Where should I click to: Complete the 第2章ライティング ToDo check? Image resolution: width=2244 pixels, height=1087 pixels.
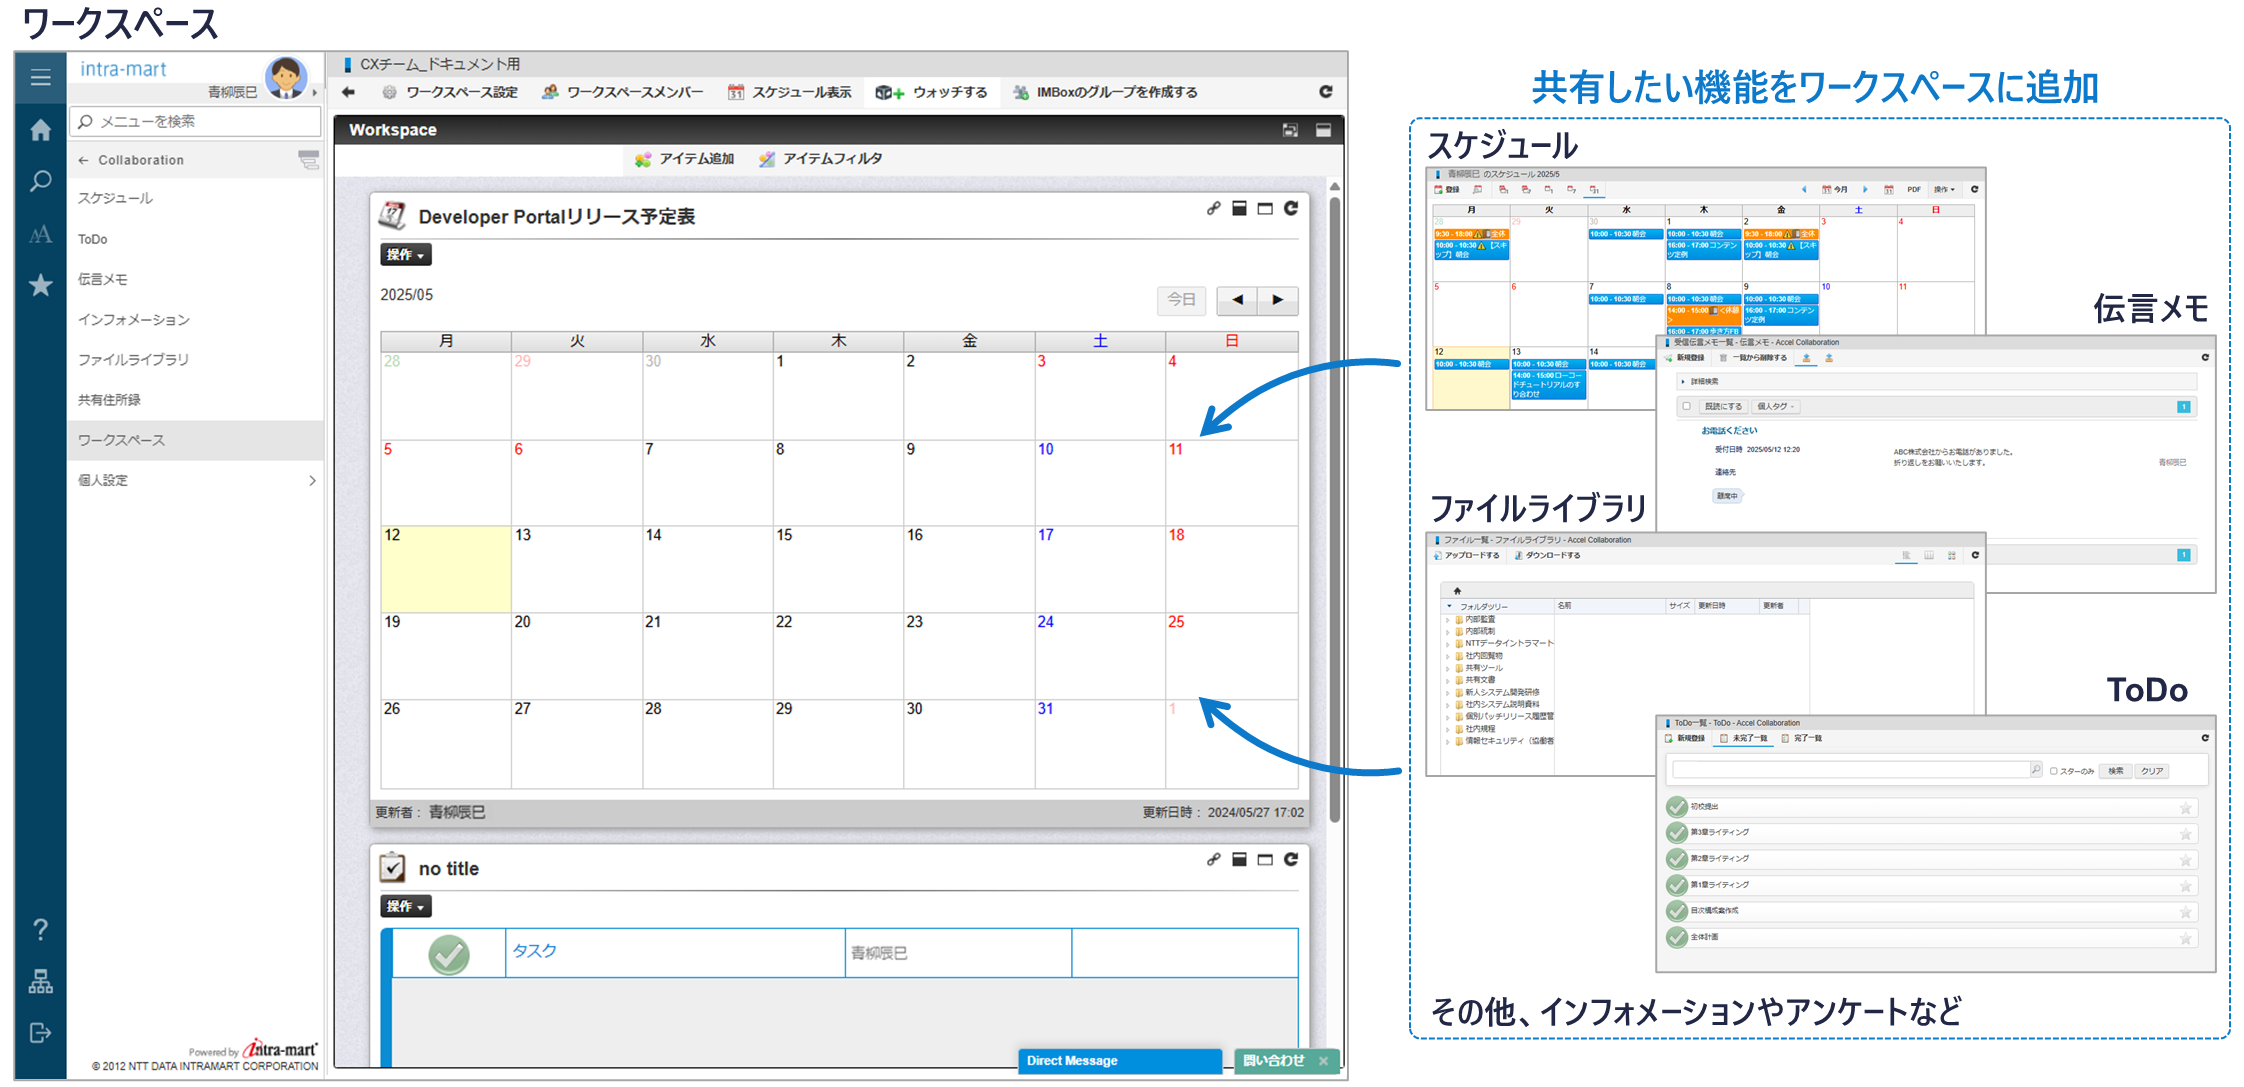(x=1677, y=859)
